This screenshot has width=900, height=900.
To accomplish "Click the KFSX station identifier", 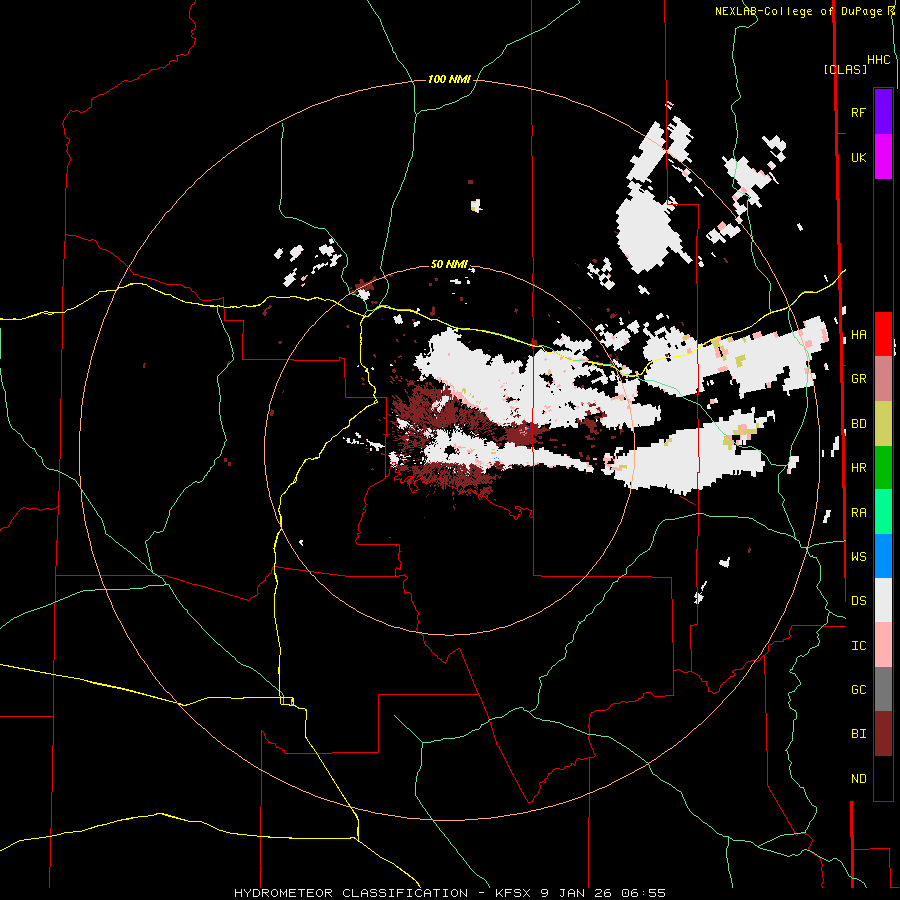I will pyautogui.click(x=513, y=893).
